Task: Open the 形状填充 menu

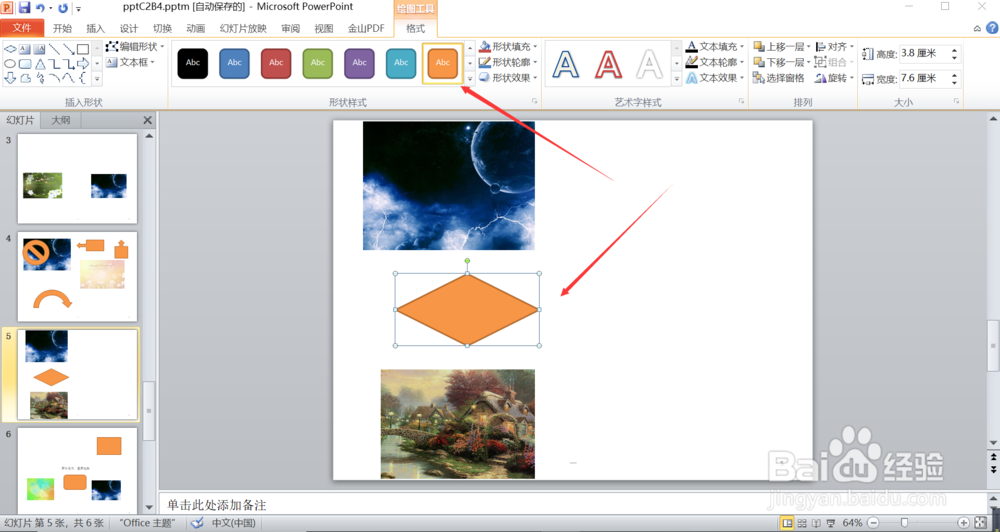Action: (x=508, y=47)
